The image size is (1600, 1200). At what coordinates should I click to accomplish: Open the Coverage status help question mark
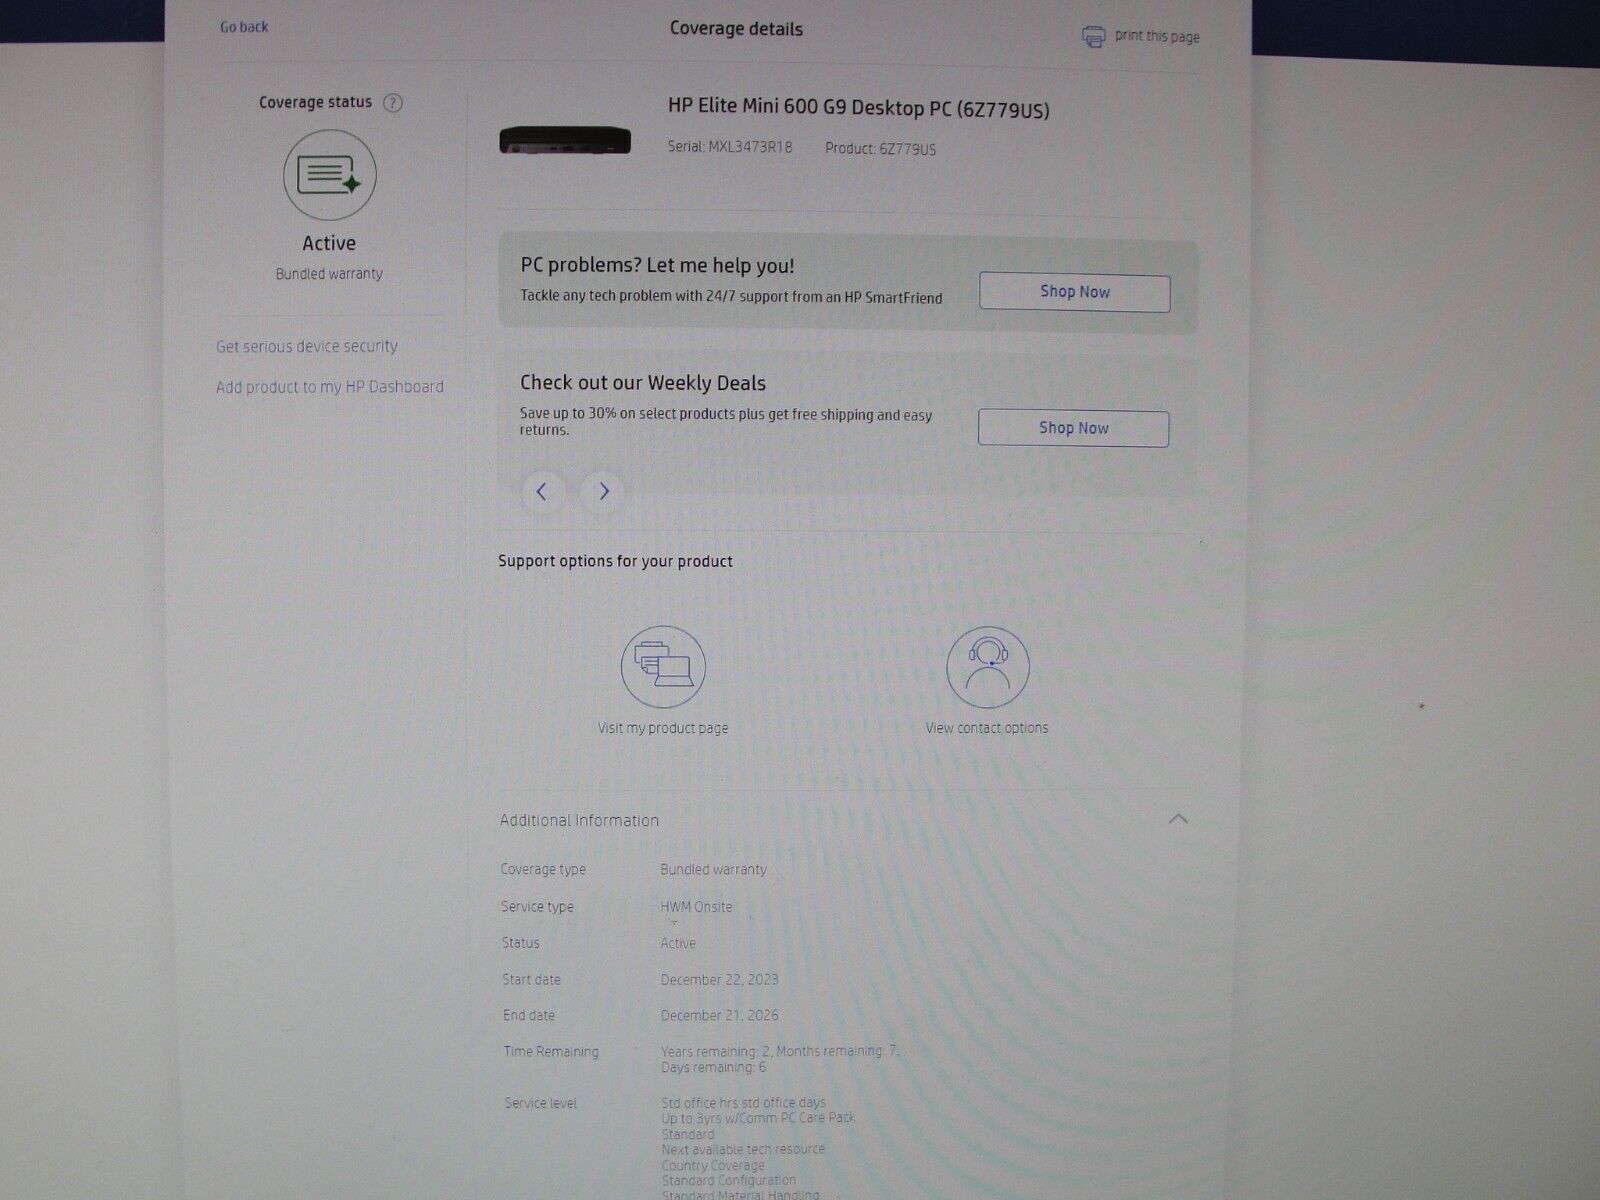(x=393, y=103)
